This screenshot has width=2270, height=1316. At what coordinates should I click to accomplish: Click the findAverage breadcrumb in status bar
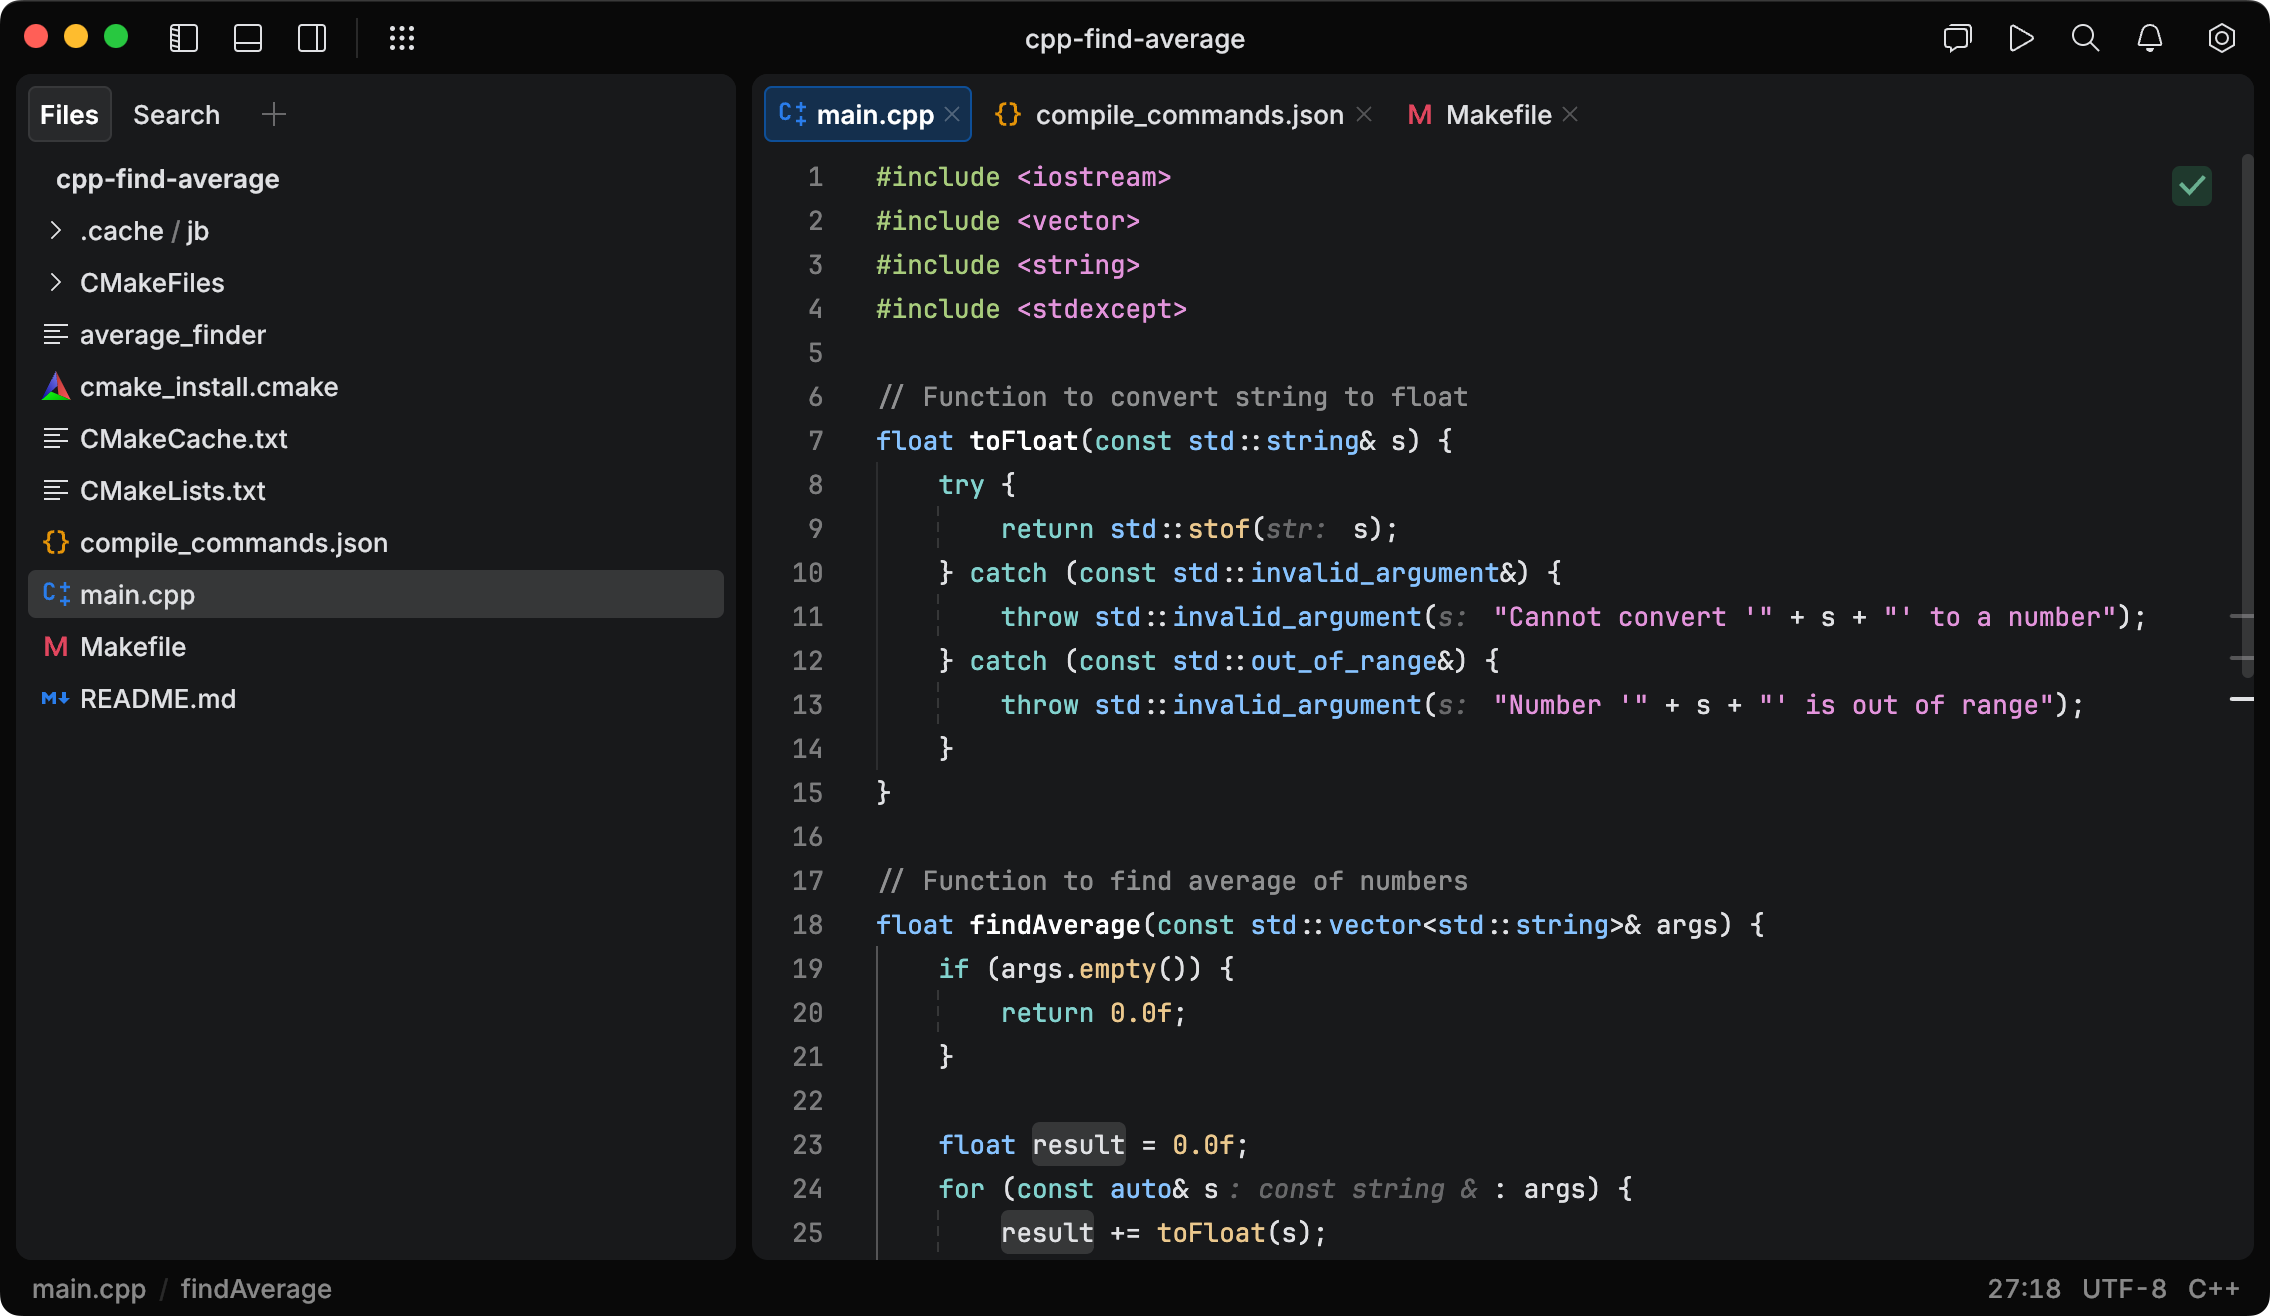256,1289
